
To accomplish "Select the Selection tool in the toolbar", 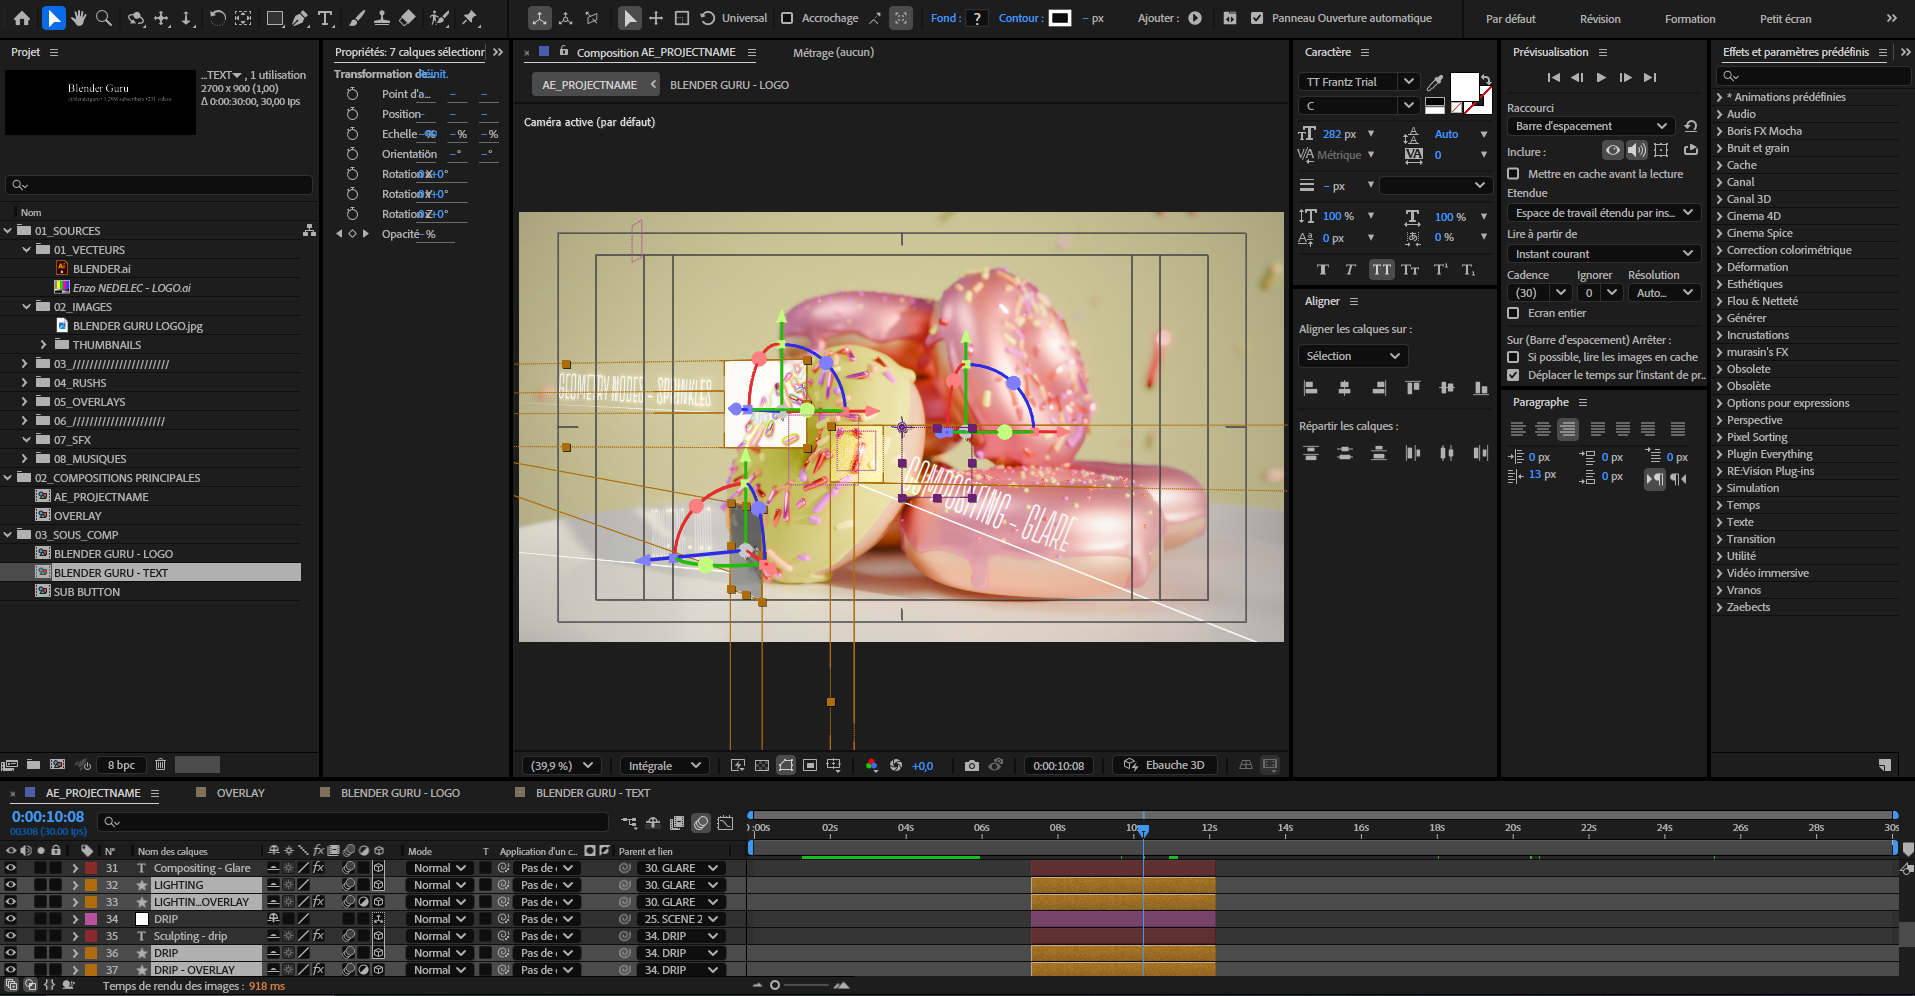I will 52,18.
